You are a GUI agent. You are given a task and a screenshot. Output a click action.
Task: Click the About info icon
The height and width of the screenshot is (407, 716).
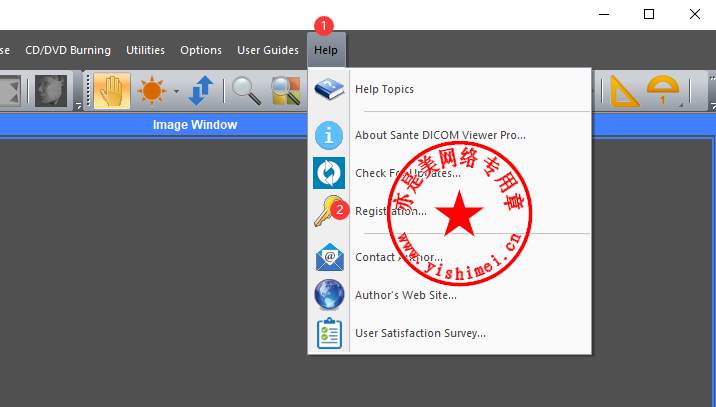329,135
